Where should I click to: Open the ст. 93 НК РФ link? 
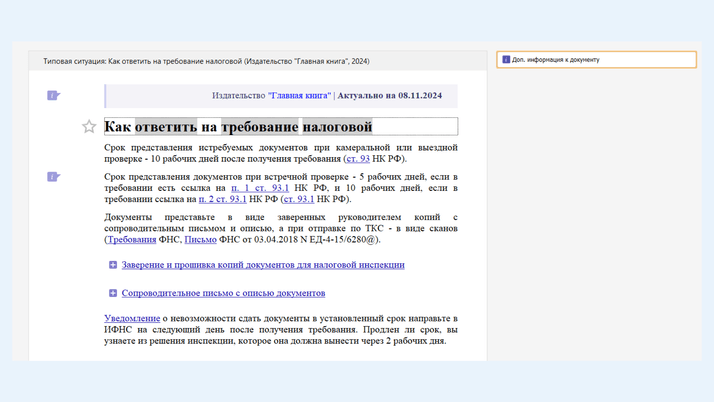[358, 159]
